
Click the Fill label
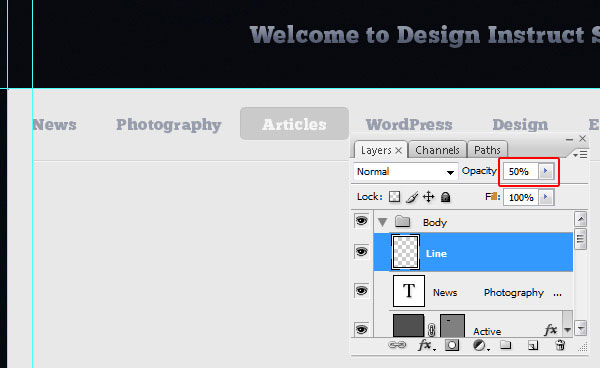492,197
